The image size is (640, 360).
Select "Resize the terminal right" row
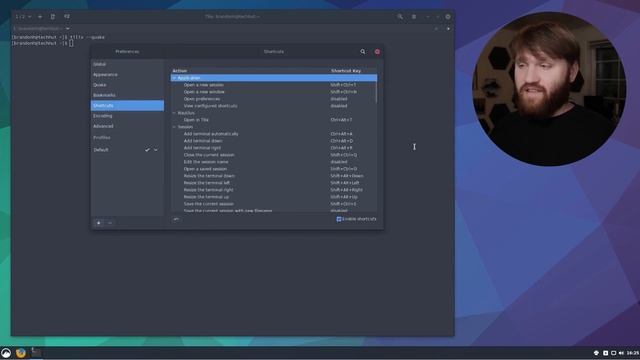coord(273,190)
